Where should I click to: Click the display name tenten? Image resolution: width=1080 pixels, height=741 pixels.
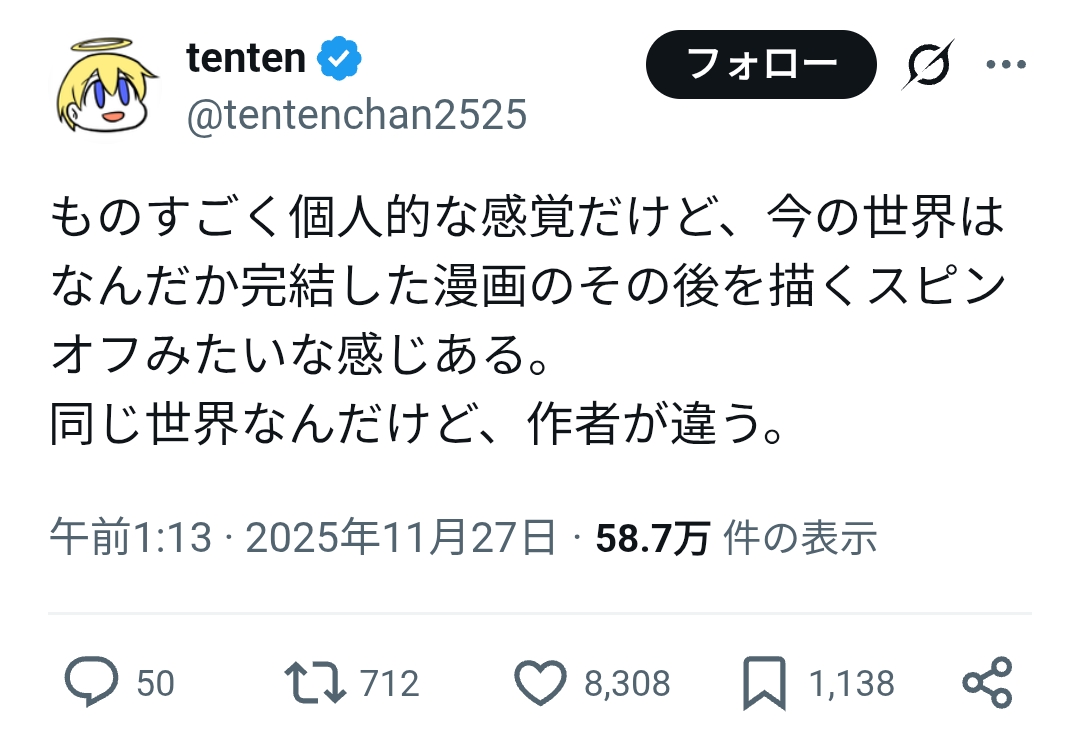pos(245,58)
